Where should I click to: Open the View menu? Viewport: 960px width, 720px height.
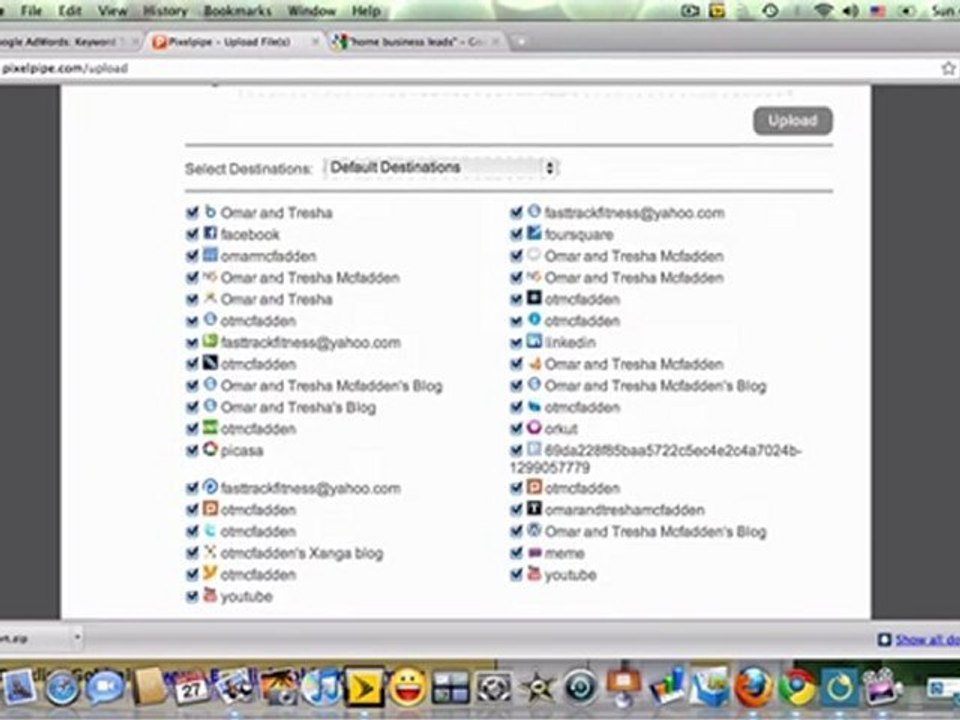(113, 10)
